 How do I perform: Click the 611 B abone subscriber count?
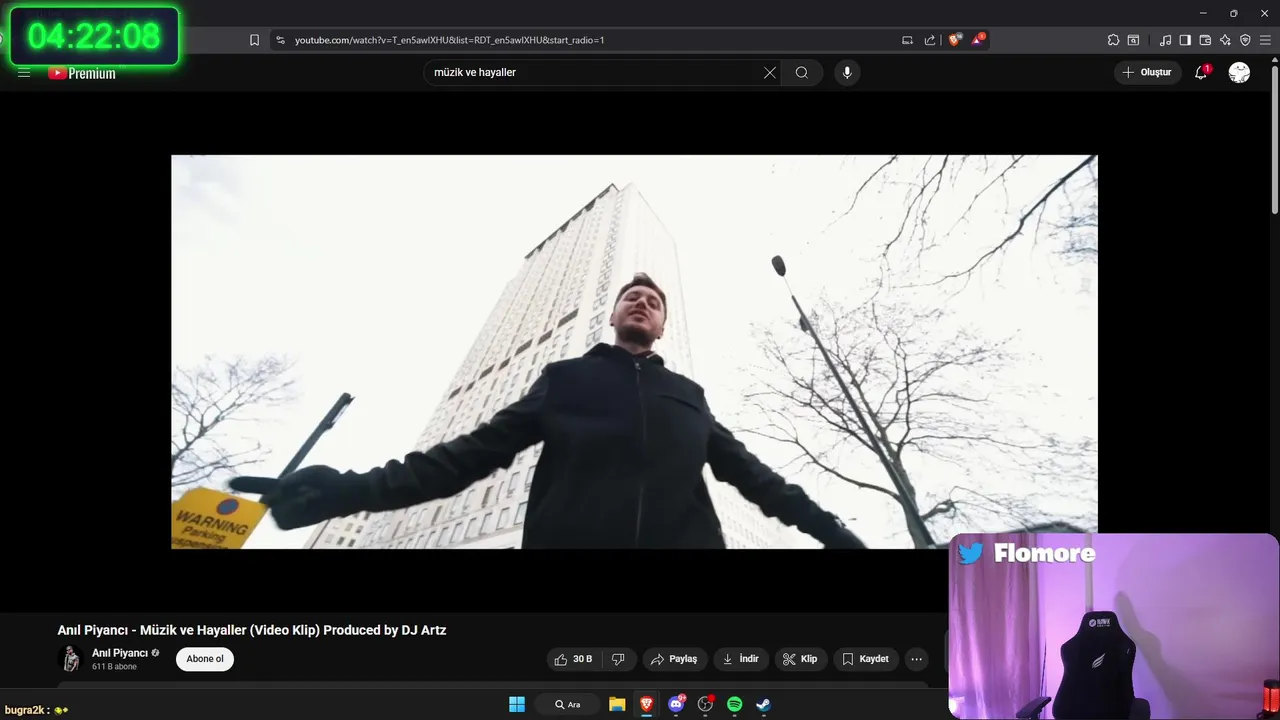pyautogui.click(x=114, y=667)
